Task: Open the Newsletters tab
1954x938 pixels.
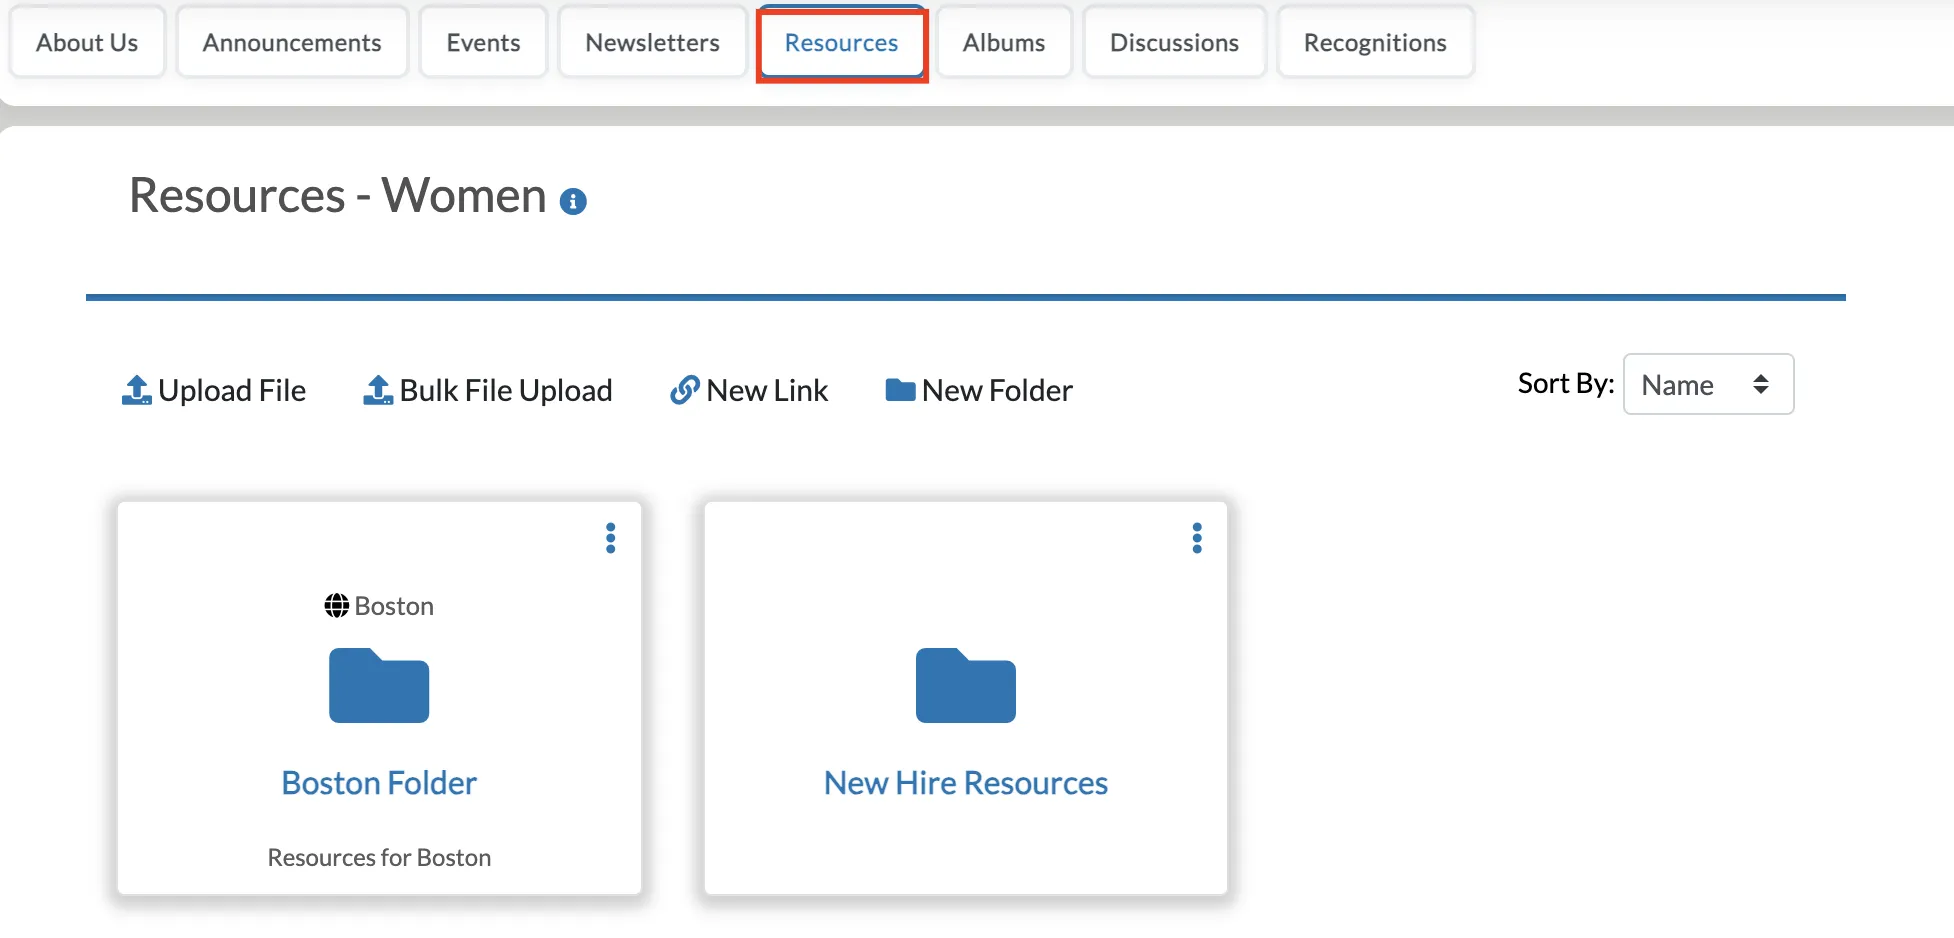Action: [652, 43]
